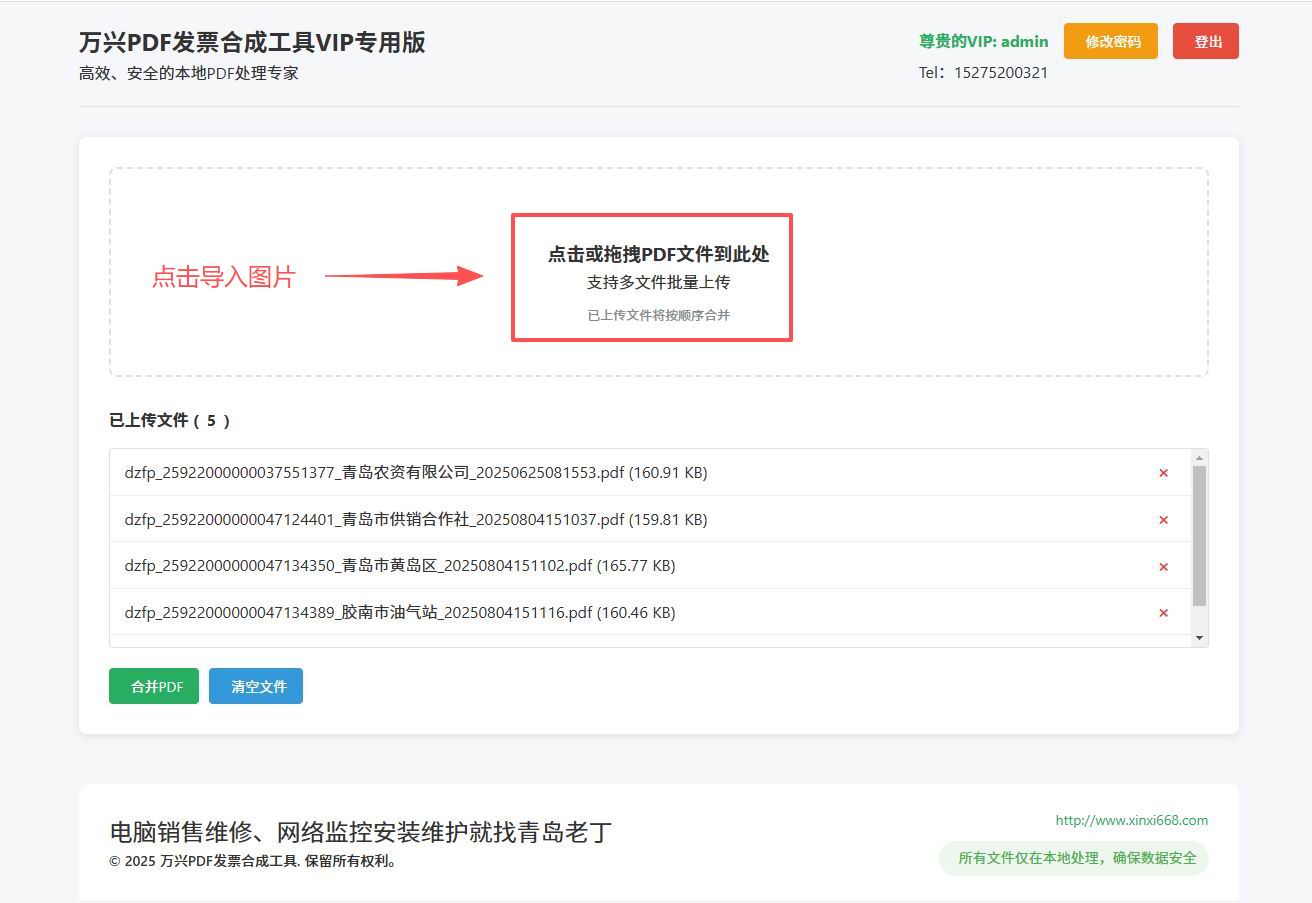1312x903 pixels.
Task: Delete the 胶南市油气站 PDF from the queue
Action: 1163,613
